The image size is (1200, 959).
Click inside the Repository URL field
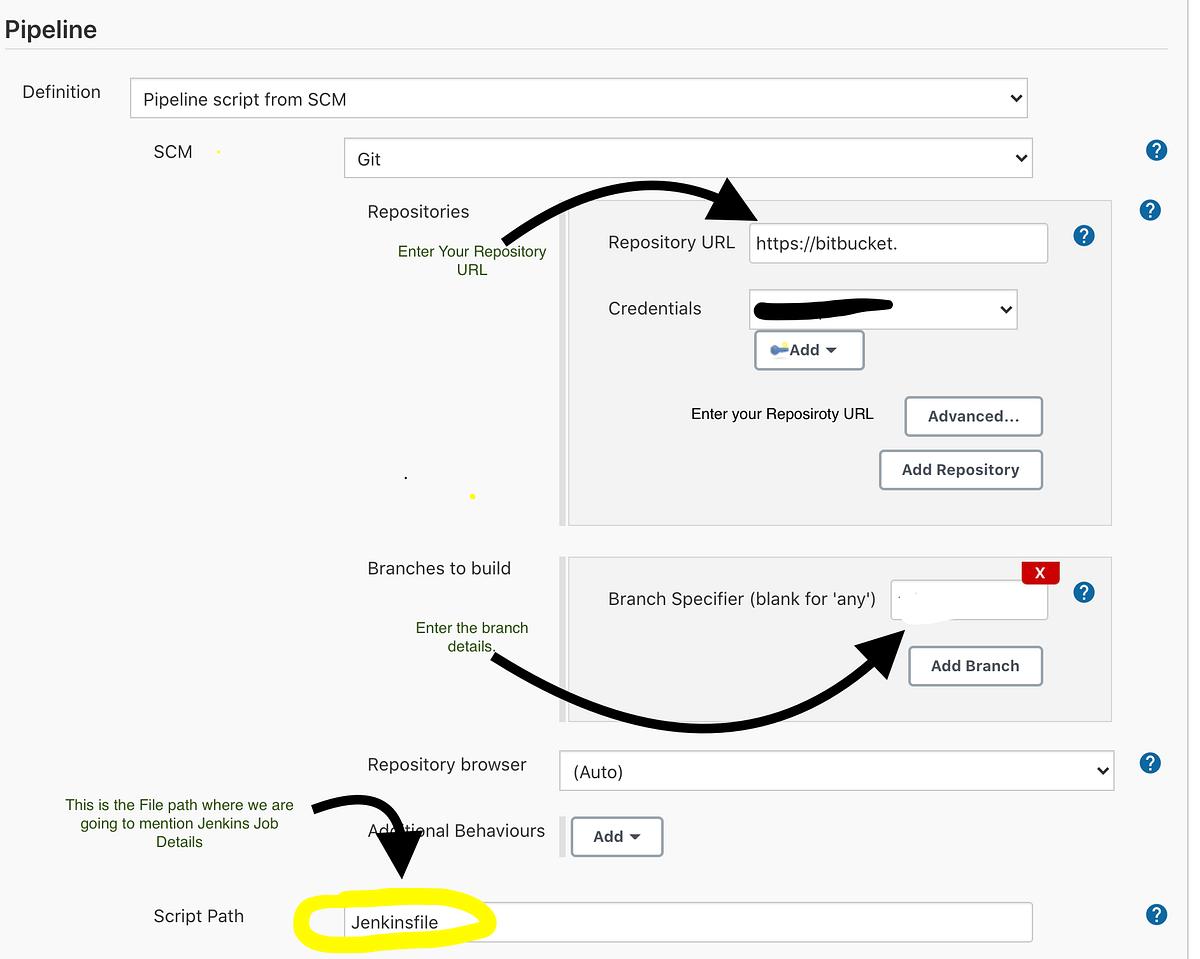pos(897,243)
